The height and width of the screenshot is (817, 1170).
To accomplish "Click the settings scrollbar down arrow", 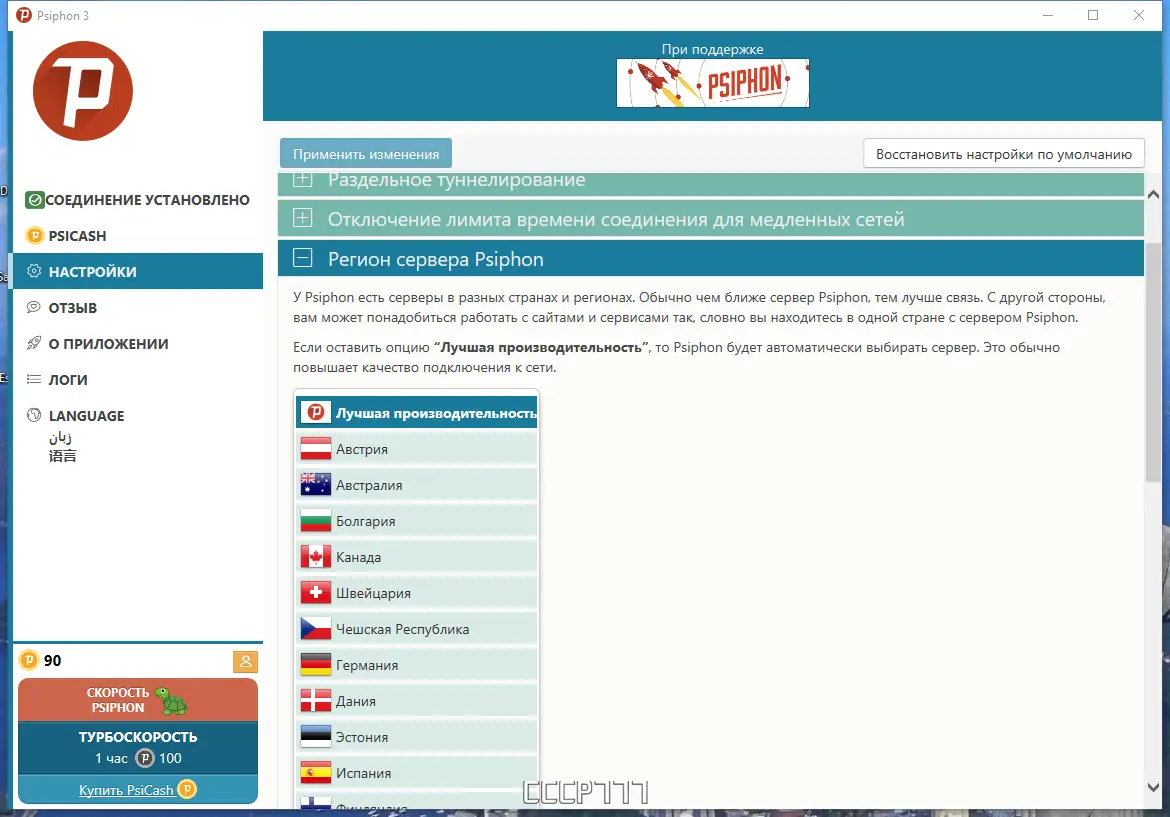I will click(x=1153, y=787).
